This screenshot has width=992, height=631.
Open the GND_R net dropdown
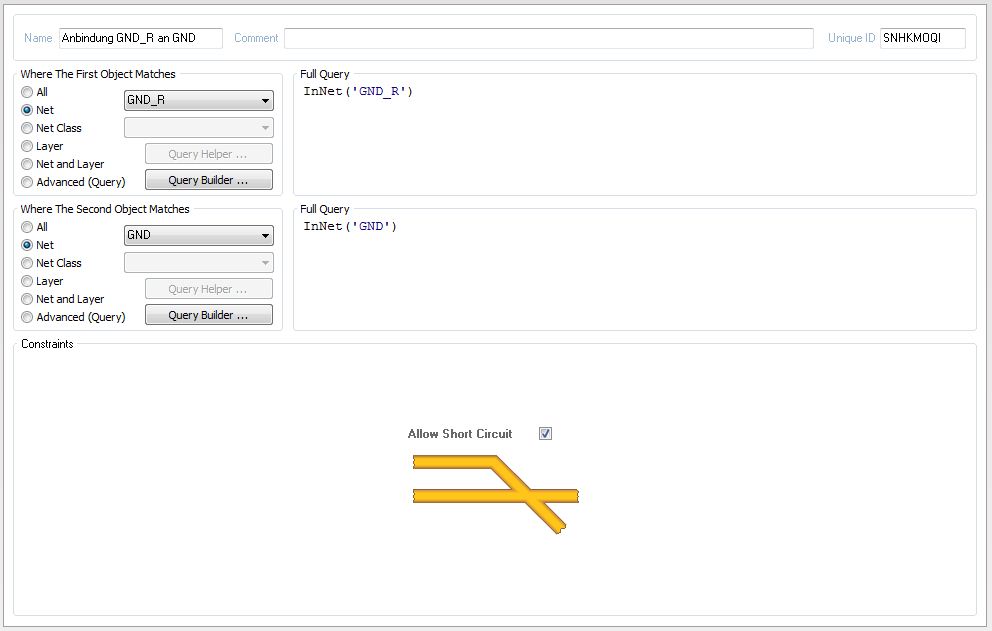(x=199, y=100)
